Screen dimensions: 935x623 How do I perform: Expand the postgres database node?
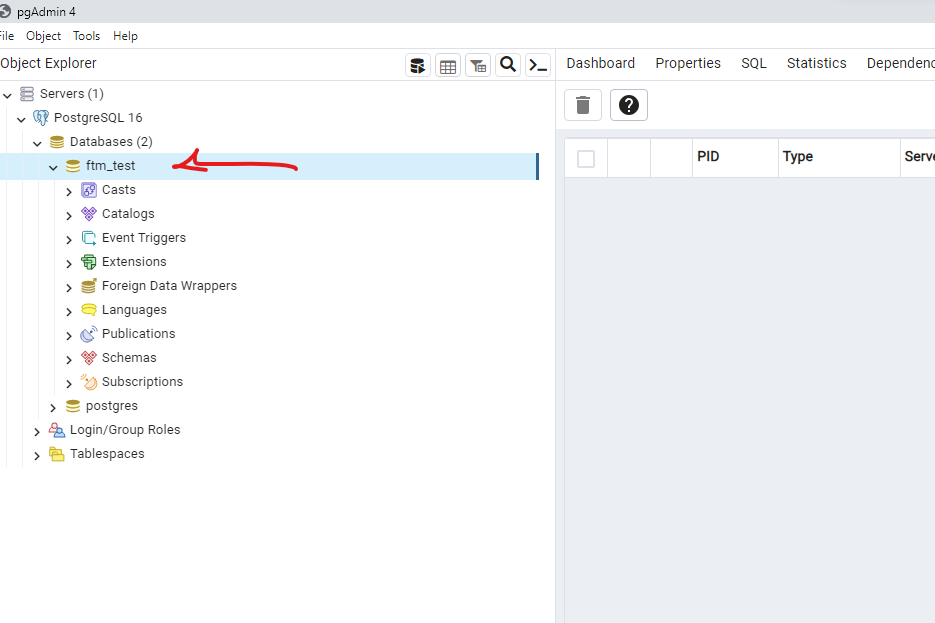pyautogui.click(x=54, y=407)
